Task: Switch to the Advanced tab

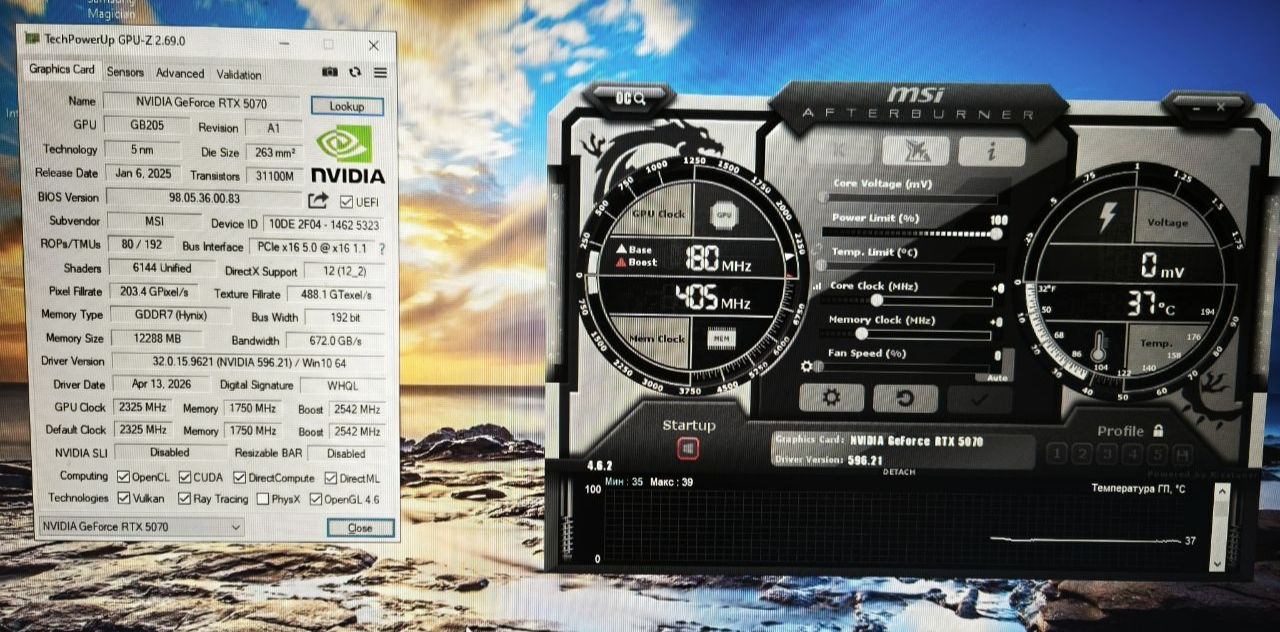Action: 179,73
